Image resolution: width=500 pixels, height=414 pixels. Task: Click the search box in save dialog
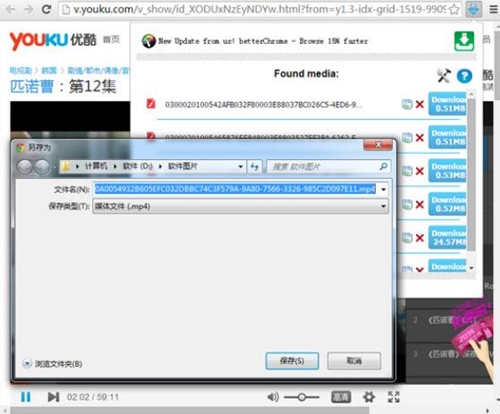tap(329, 166)
